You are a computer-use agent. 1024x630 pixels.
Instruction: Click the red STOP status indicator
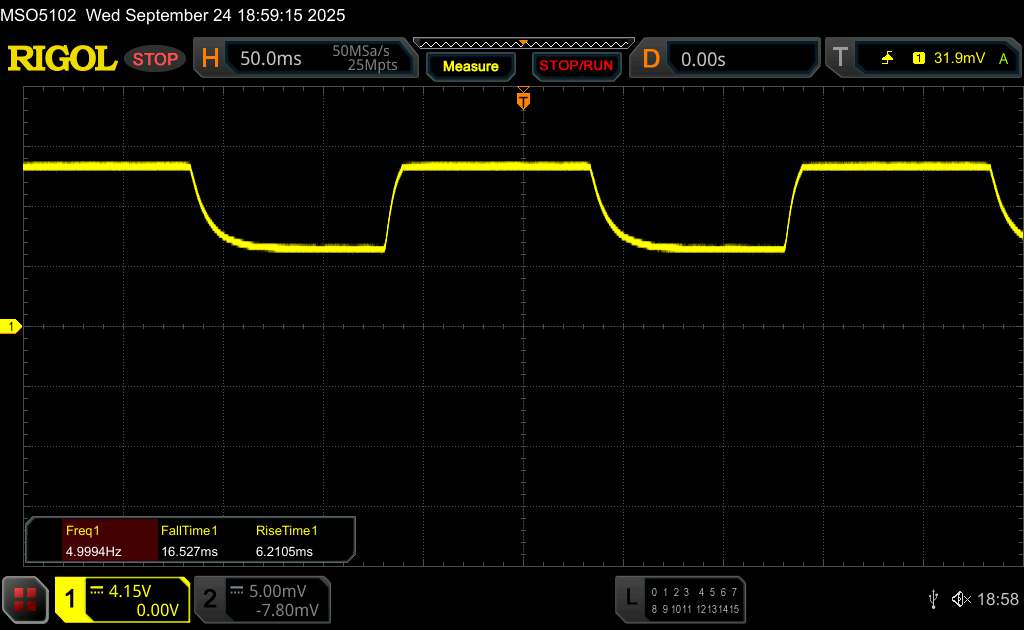tap(156, 59)
